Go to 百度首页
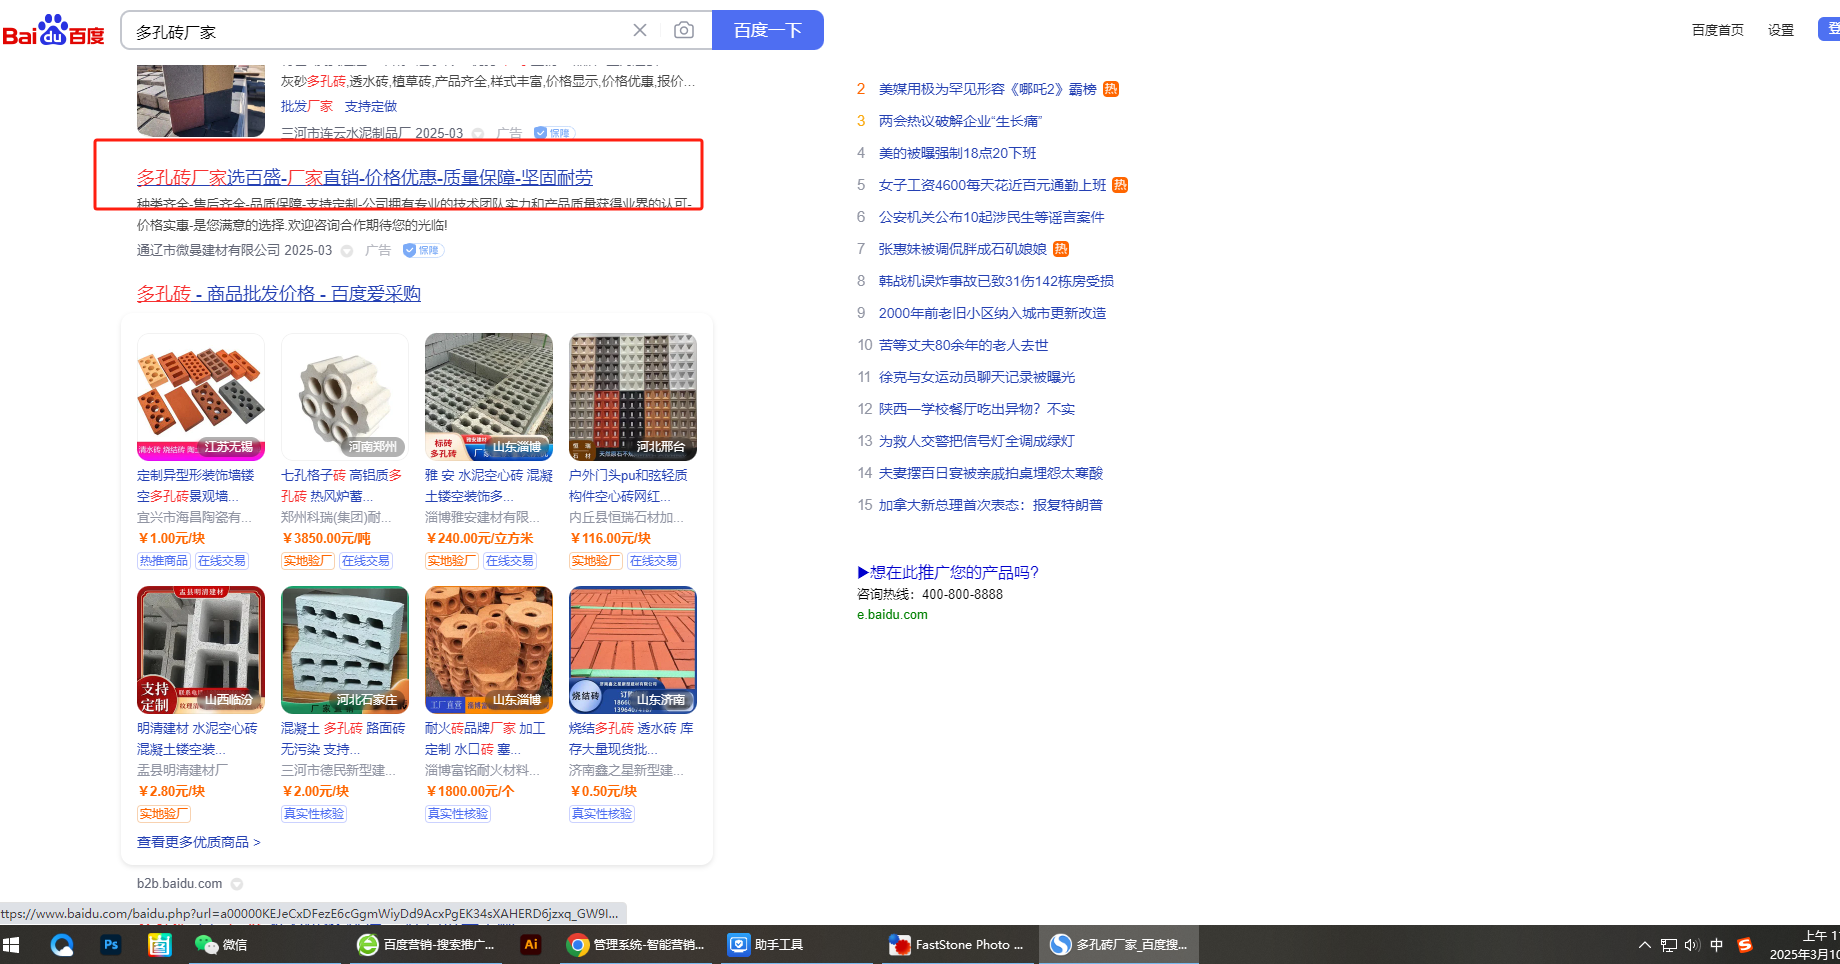Screen dimensions: 1840x964 [x=1718, y=30]
